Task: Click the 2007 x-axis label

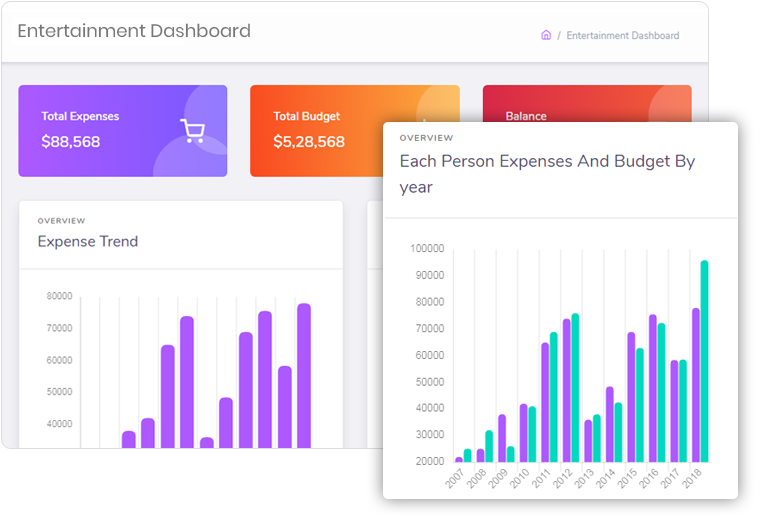Action: click(455, 478)
